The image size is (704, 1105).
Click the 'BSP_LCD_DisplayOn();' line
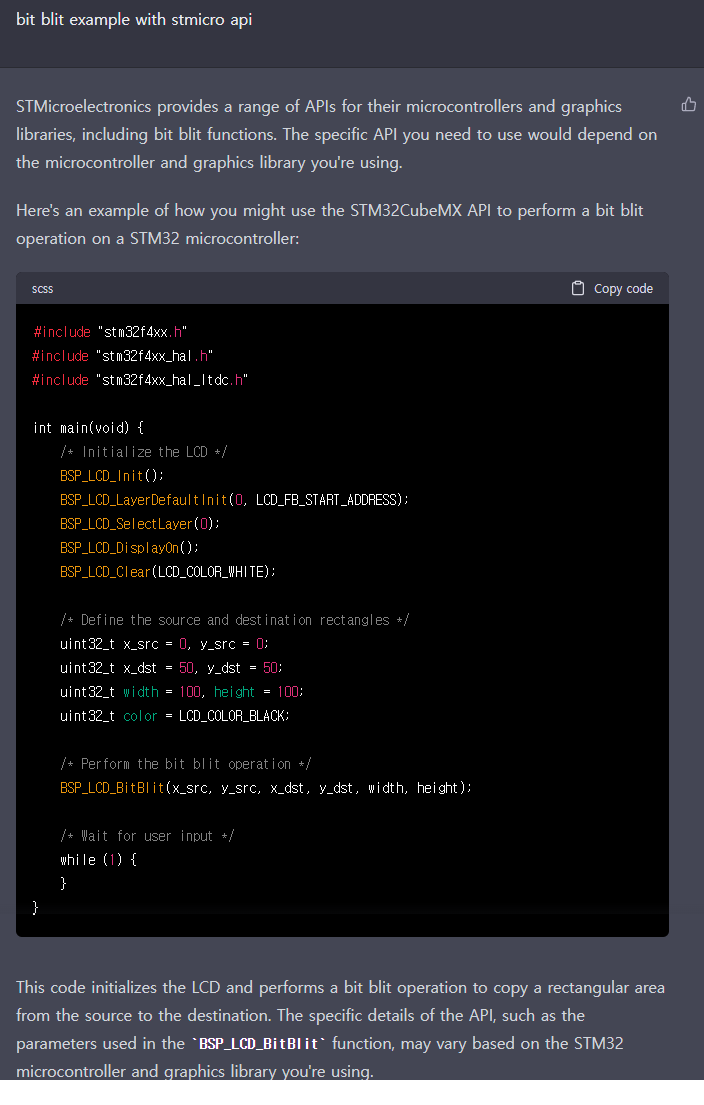point(130,548)
